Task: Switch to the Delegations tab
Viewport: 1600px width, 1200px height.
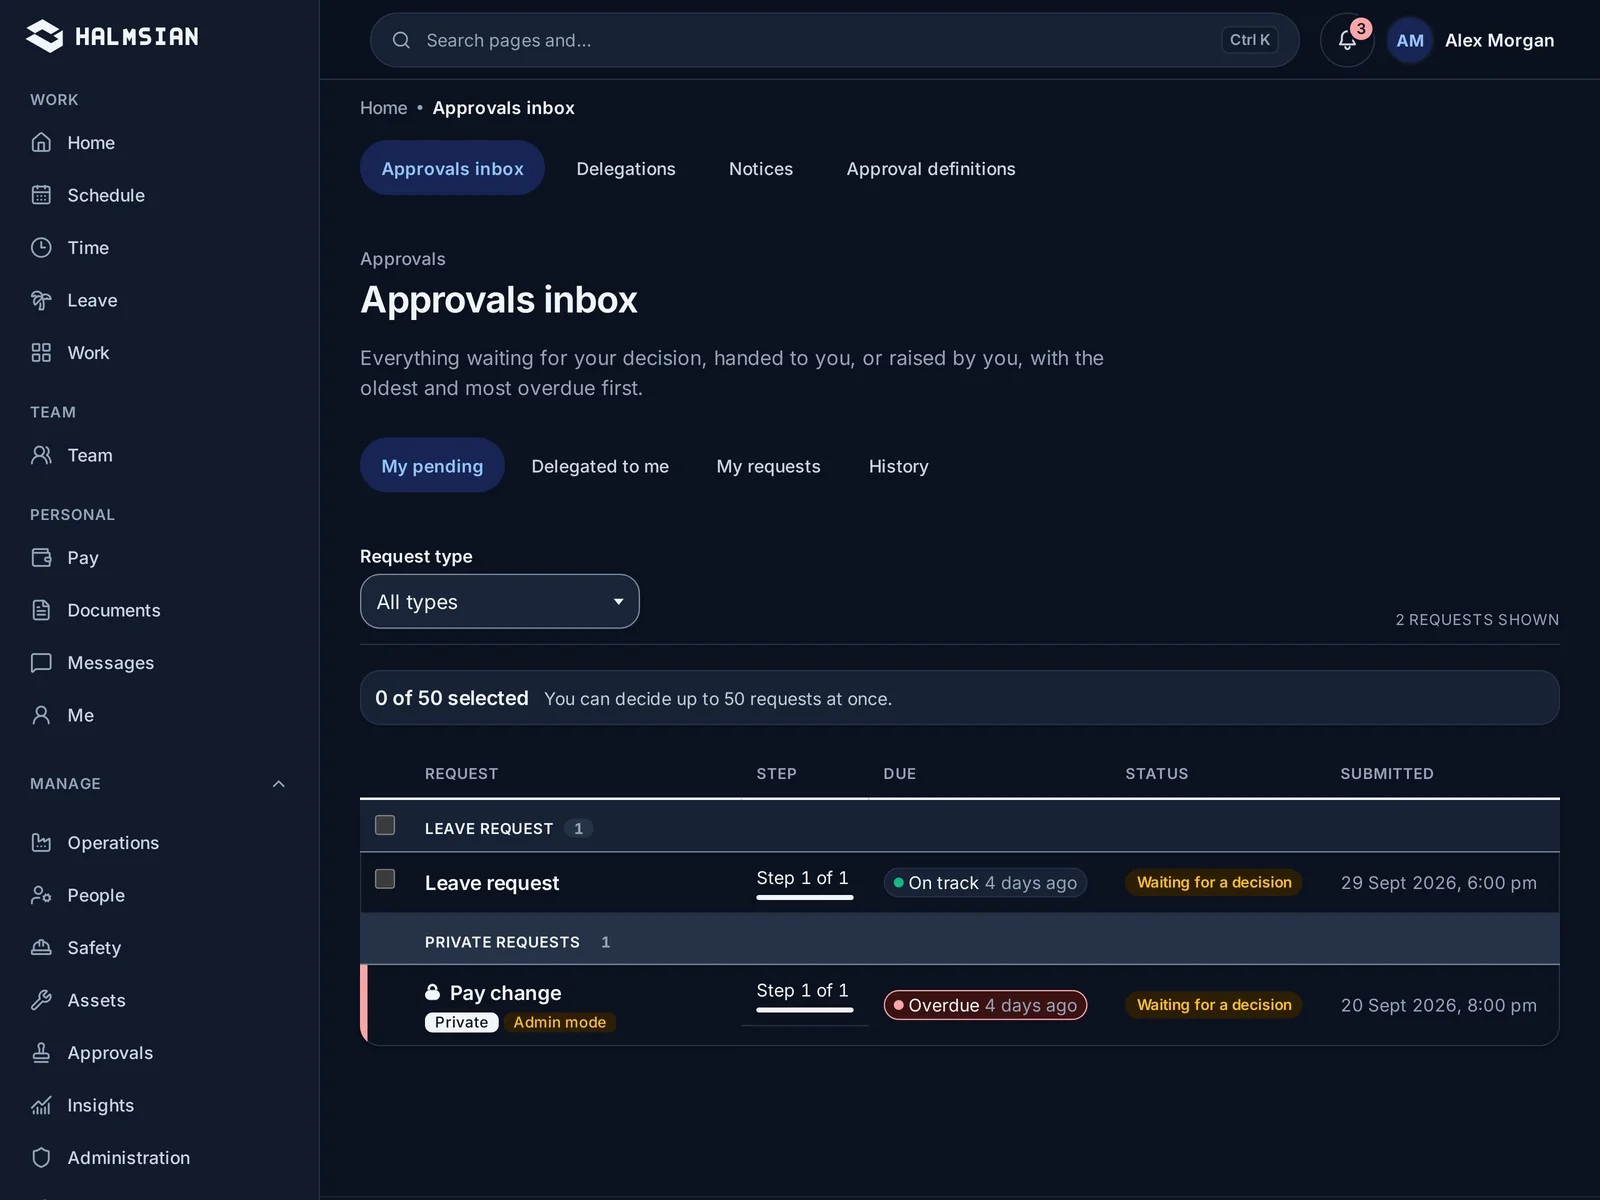Action: click(626, 168)
